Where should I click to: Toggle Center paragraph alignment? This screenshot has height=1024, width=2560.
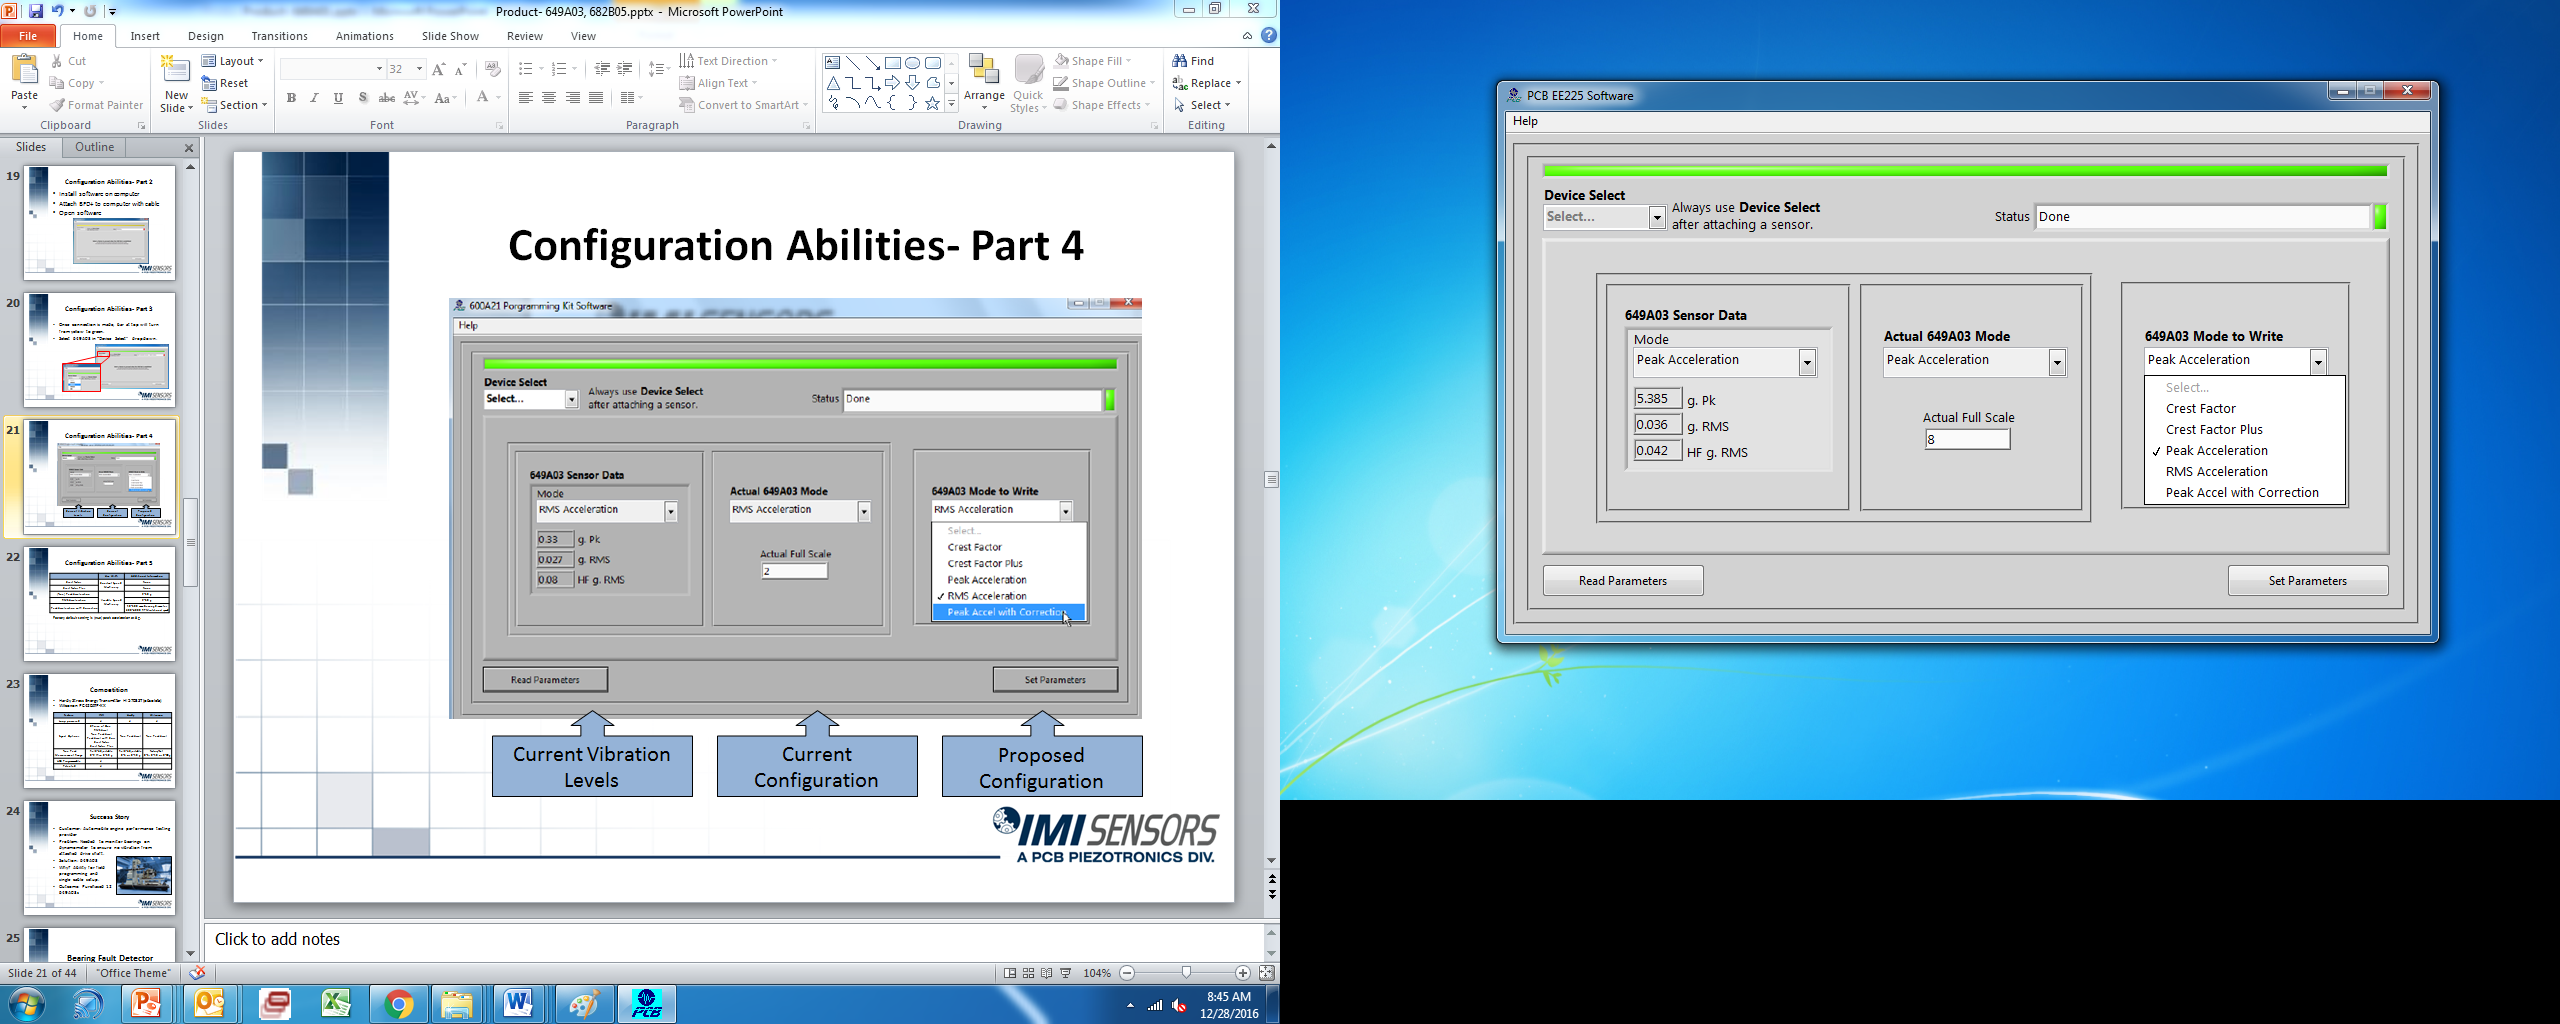pos(549,98)
